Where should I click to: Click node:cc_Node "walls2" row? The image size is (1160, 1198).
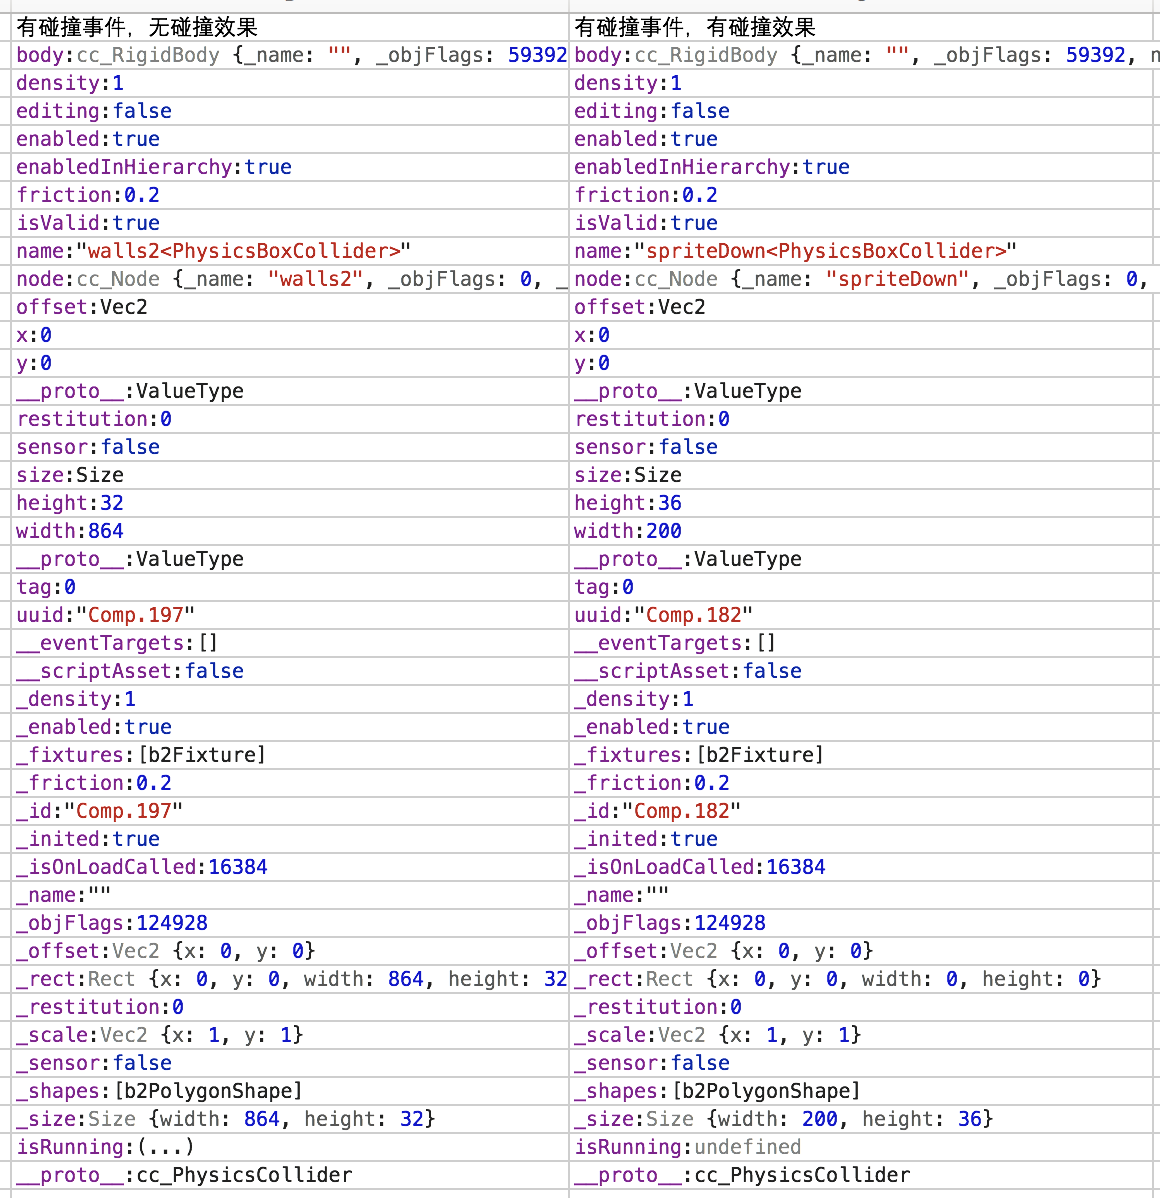pyautogui.click(x=290, y=279)
